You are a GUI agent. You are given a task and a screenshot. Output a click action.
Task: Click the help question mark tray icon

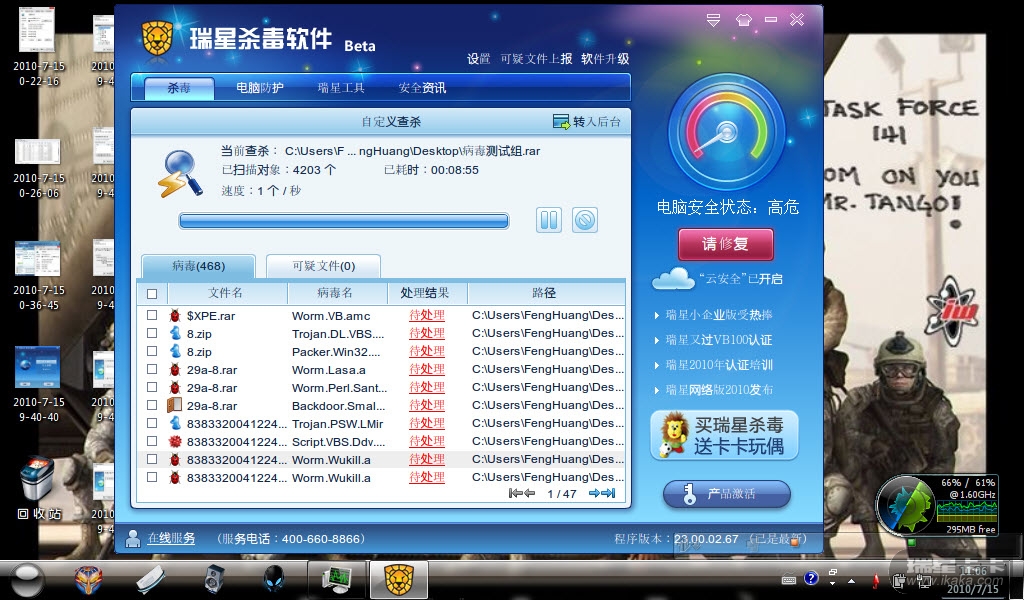pos(810,578)
